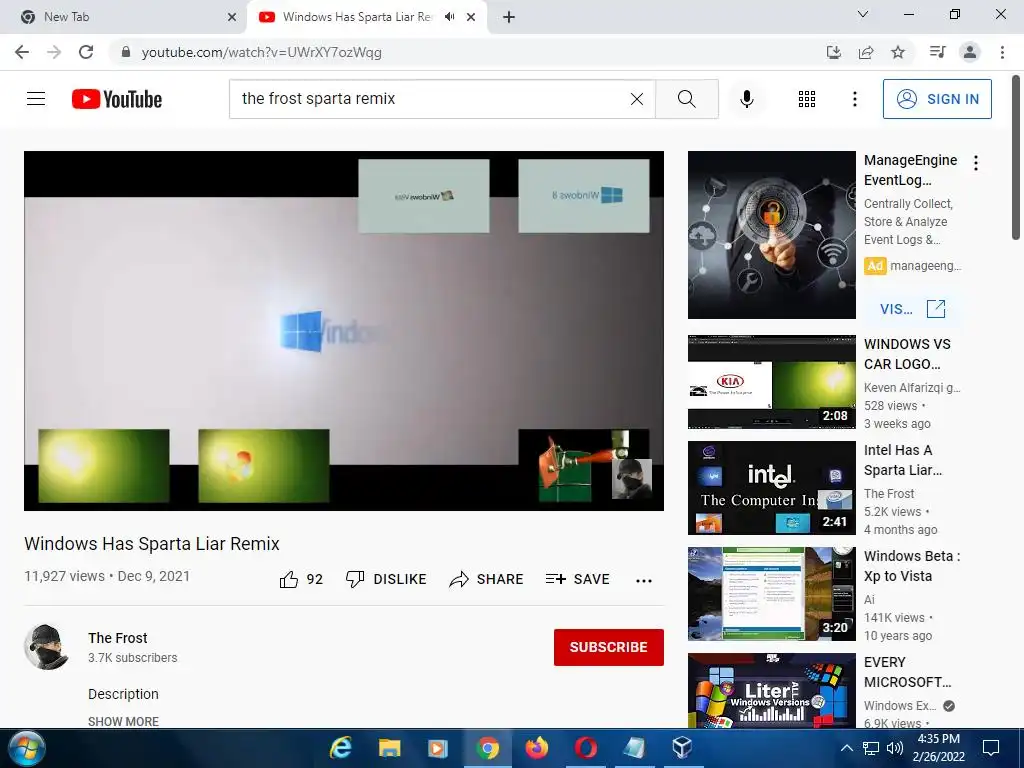Show hidden tray icons chevron
Viewport: 1024px width, 768px height.
[846, 748]
